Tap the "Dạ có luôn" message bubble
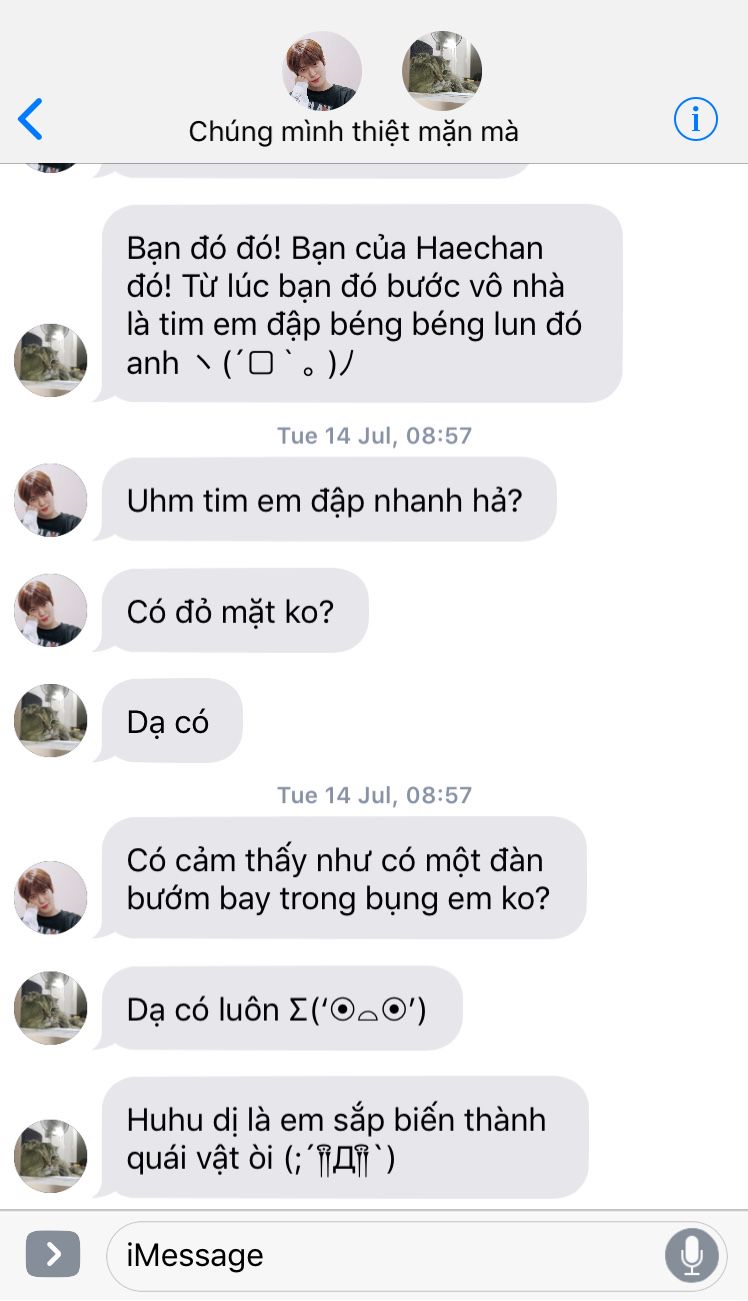Image resolution: width=748 pixels, height=1301 pixels. (x=280, y=1009)
